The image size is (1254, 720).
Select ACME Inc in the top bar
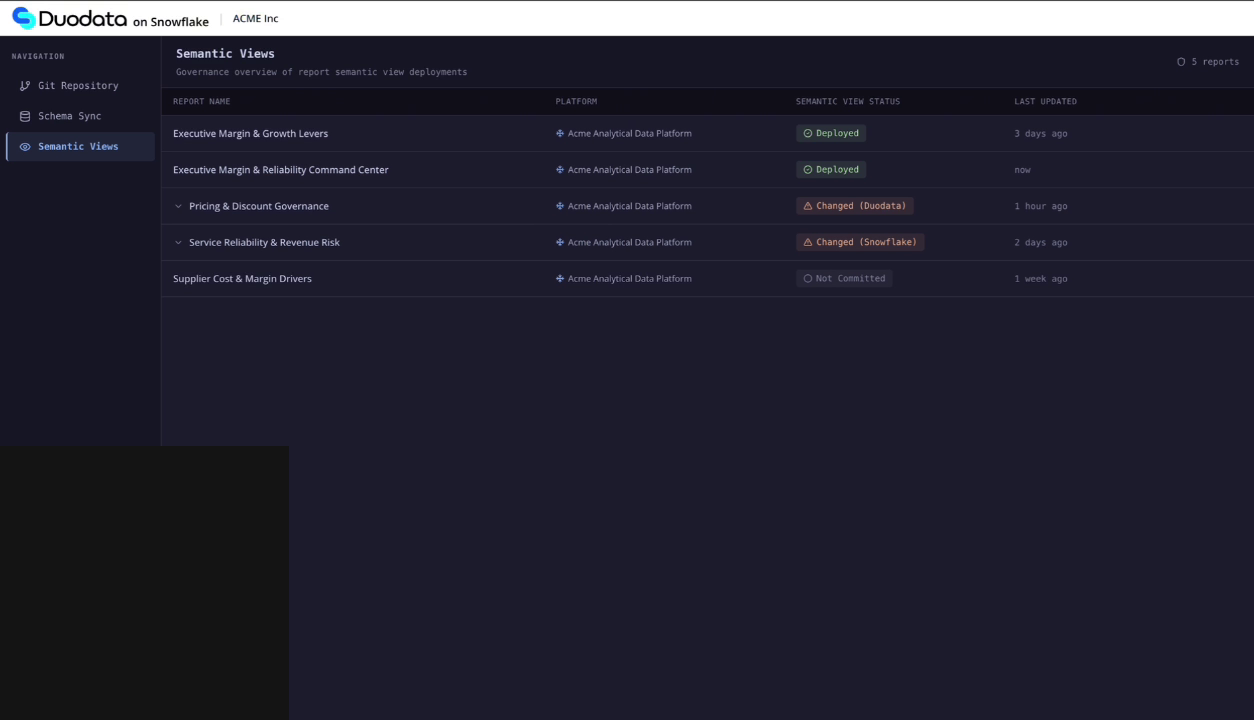(x=255, y=17)
